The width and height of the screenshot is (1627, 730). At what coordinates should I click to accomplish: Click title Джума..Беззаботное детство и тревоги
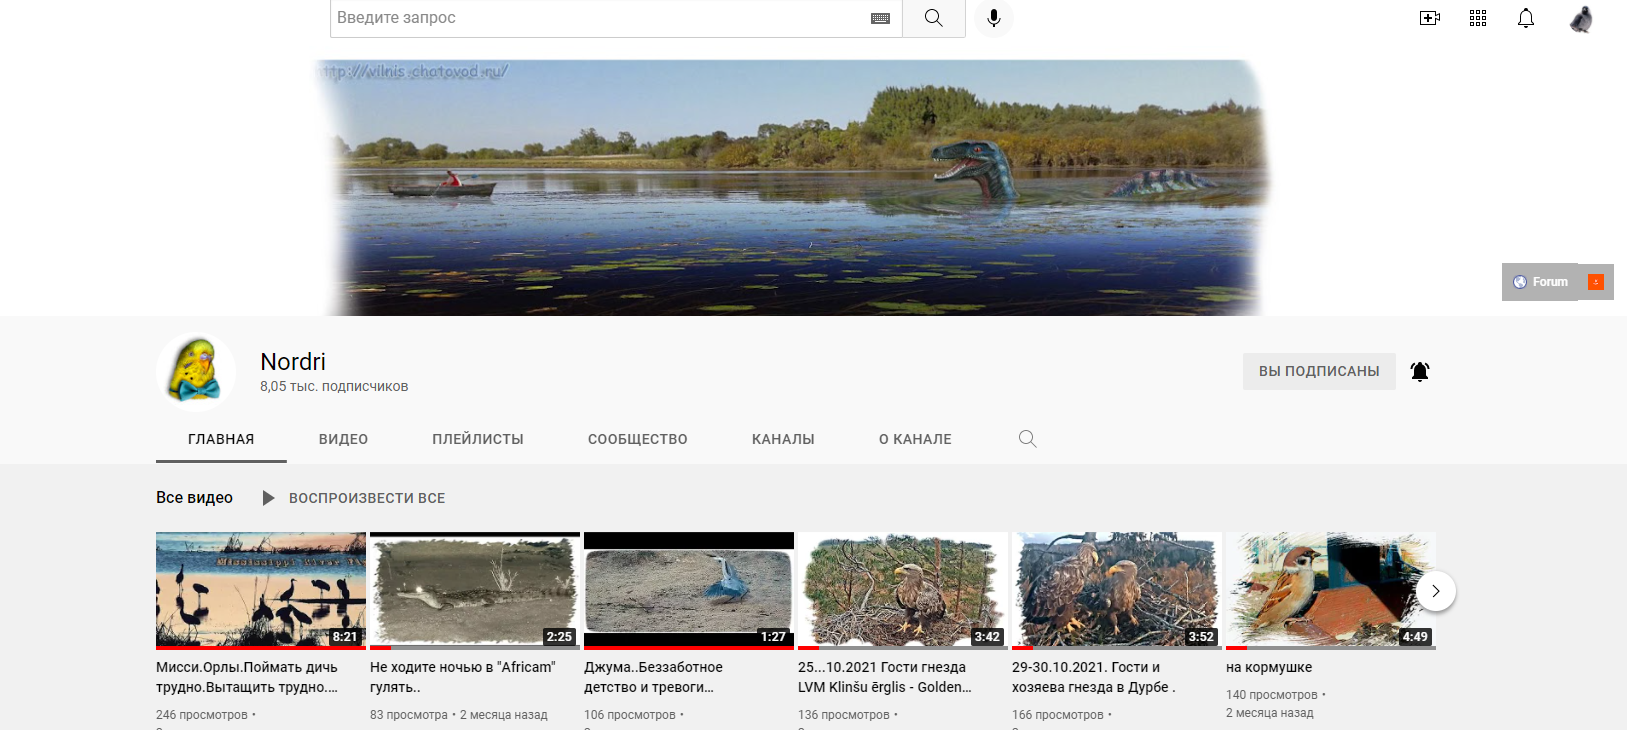pos(653,677)
